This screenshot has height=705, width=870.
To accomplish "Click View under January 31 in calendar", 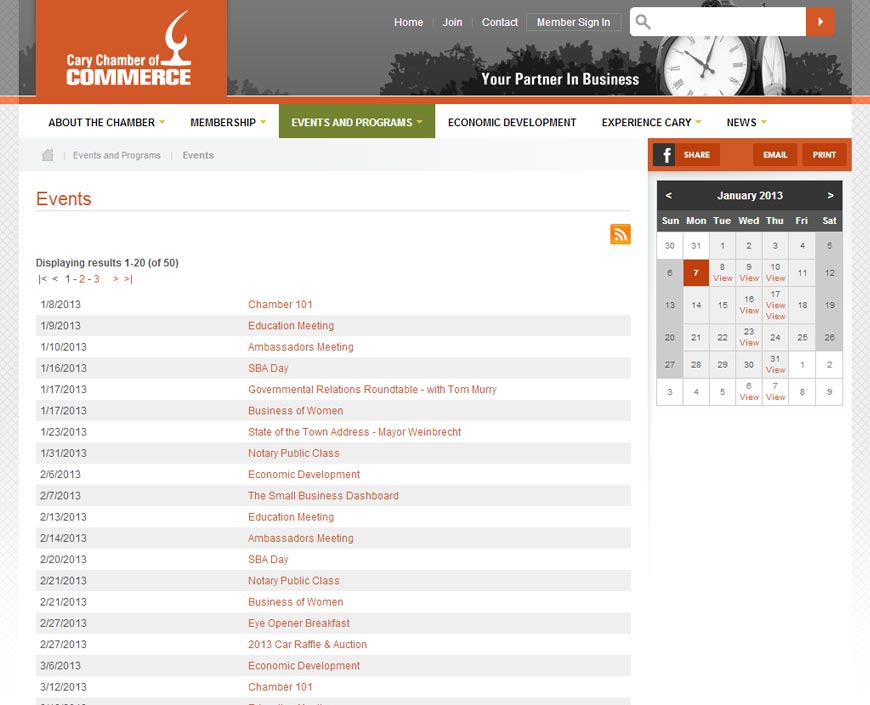I will click(776, 370).
